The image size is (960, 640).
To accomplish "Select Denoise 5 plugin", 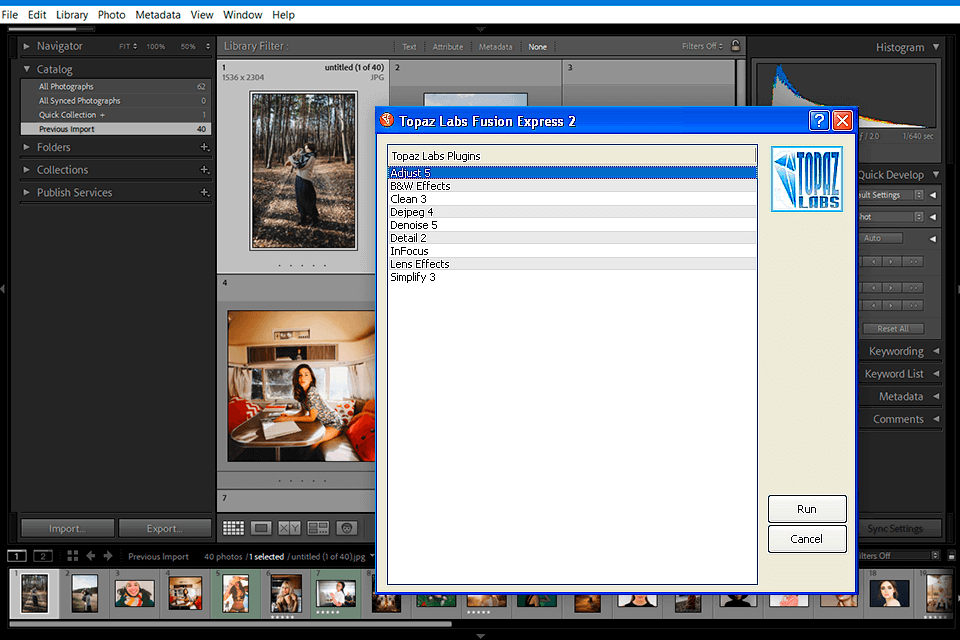I will 572,225.
